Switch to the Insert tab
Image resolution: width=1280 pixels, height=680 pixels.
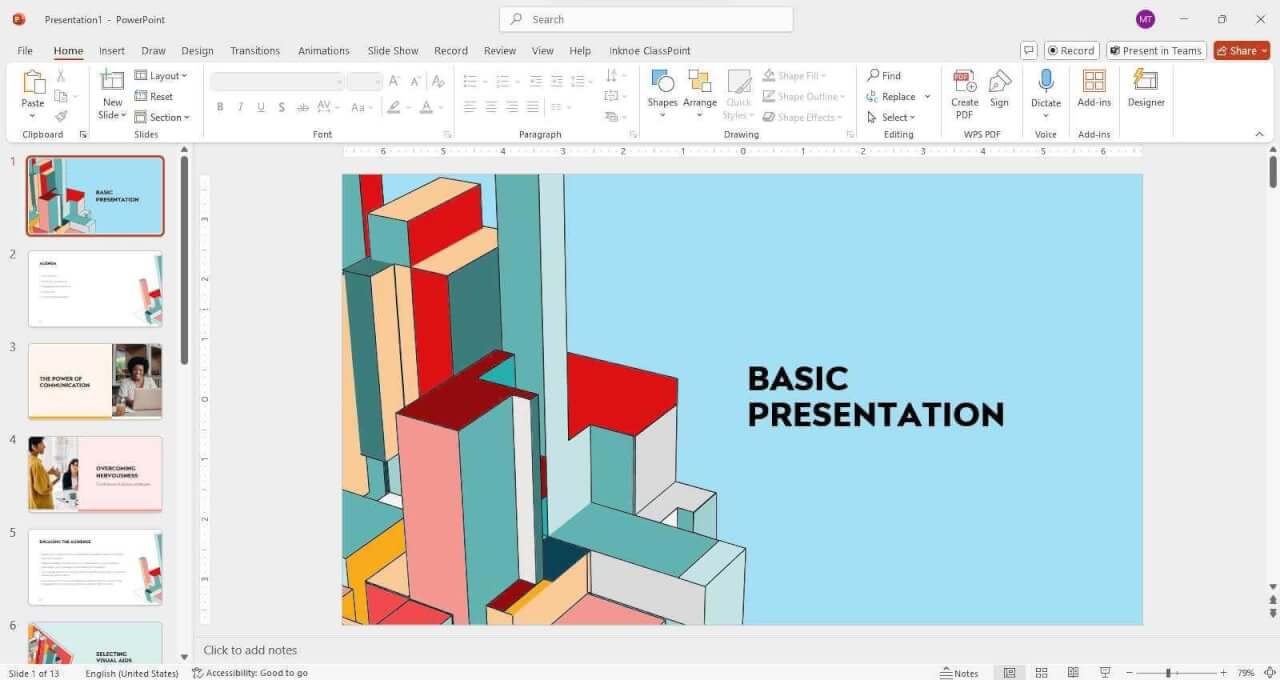(112, 50)
